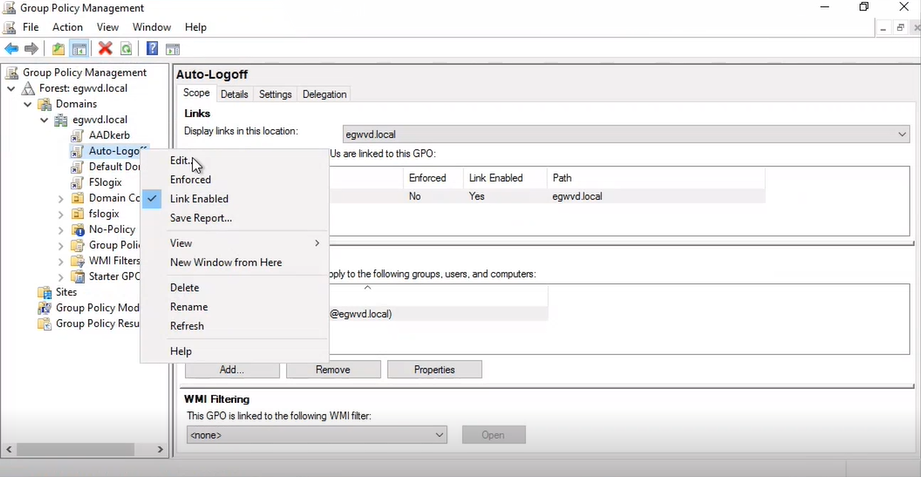Image resolution: width=921 pixels, height=477 pixels.
Task: Click the red X Delete toolbar icon
Action: tap(106, 49)
